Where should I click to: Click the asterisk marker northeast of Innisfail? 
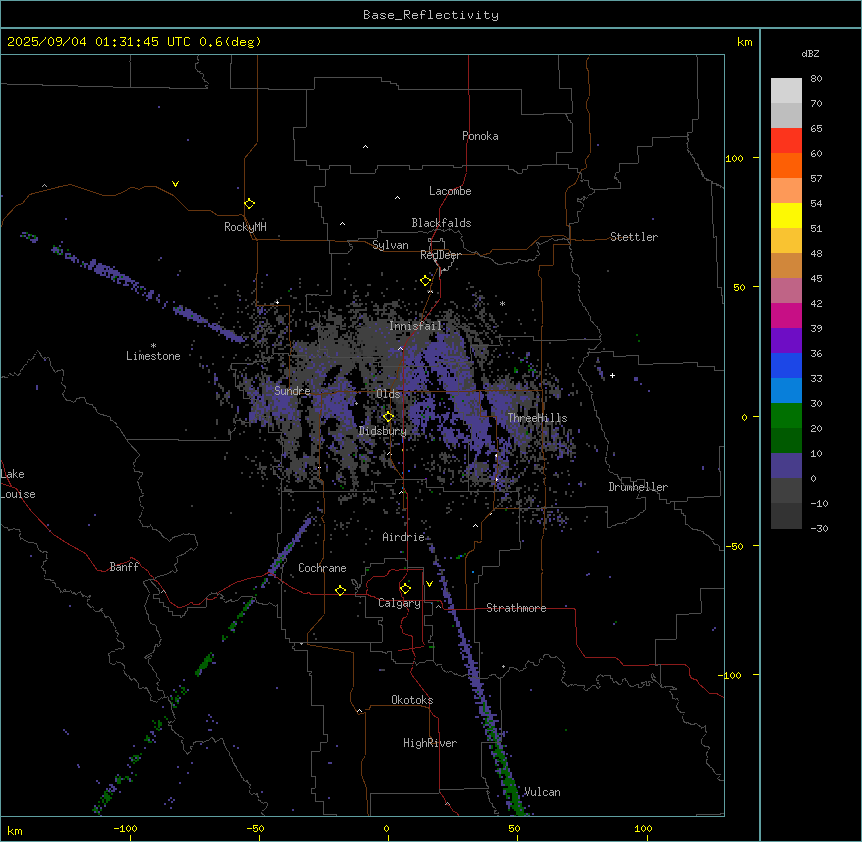point(502,303)
